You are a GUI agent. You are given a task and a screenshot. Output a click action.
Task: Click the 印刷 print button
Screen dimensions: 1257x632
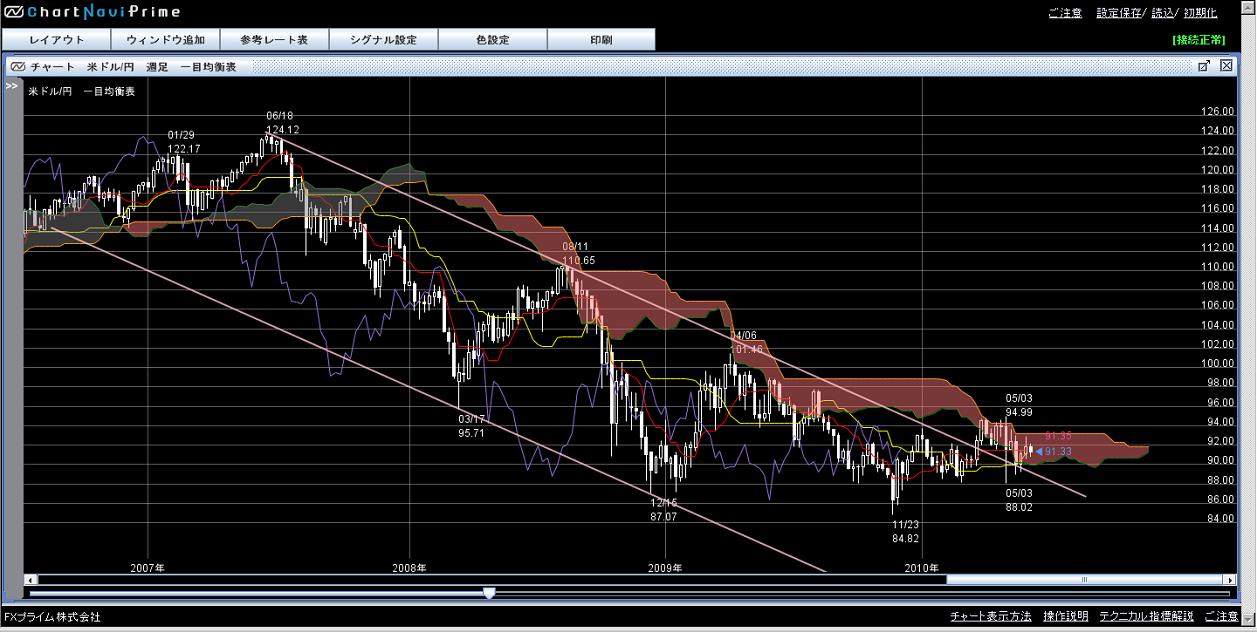pos(601,40)
